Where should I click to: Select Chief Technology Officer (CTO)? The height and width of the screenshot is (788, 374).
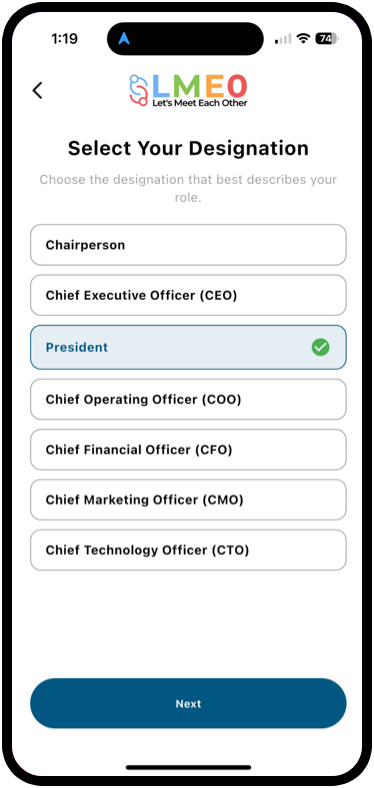tap(189, 550)
